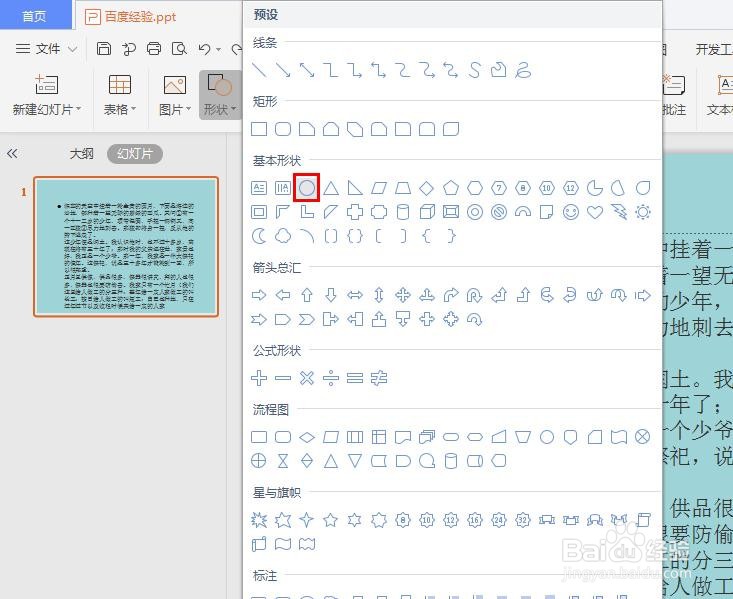The image size is (733, 599).
Task: Open the 开发工具 ribbon tab
Action: 713,49
